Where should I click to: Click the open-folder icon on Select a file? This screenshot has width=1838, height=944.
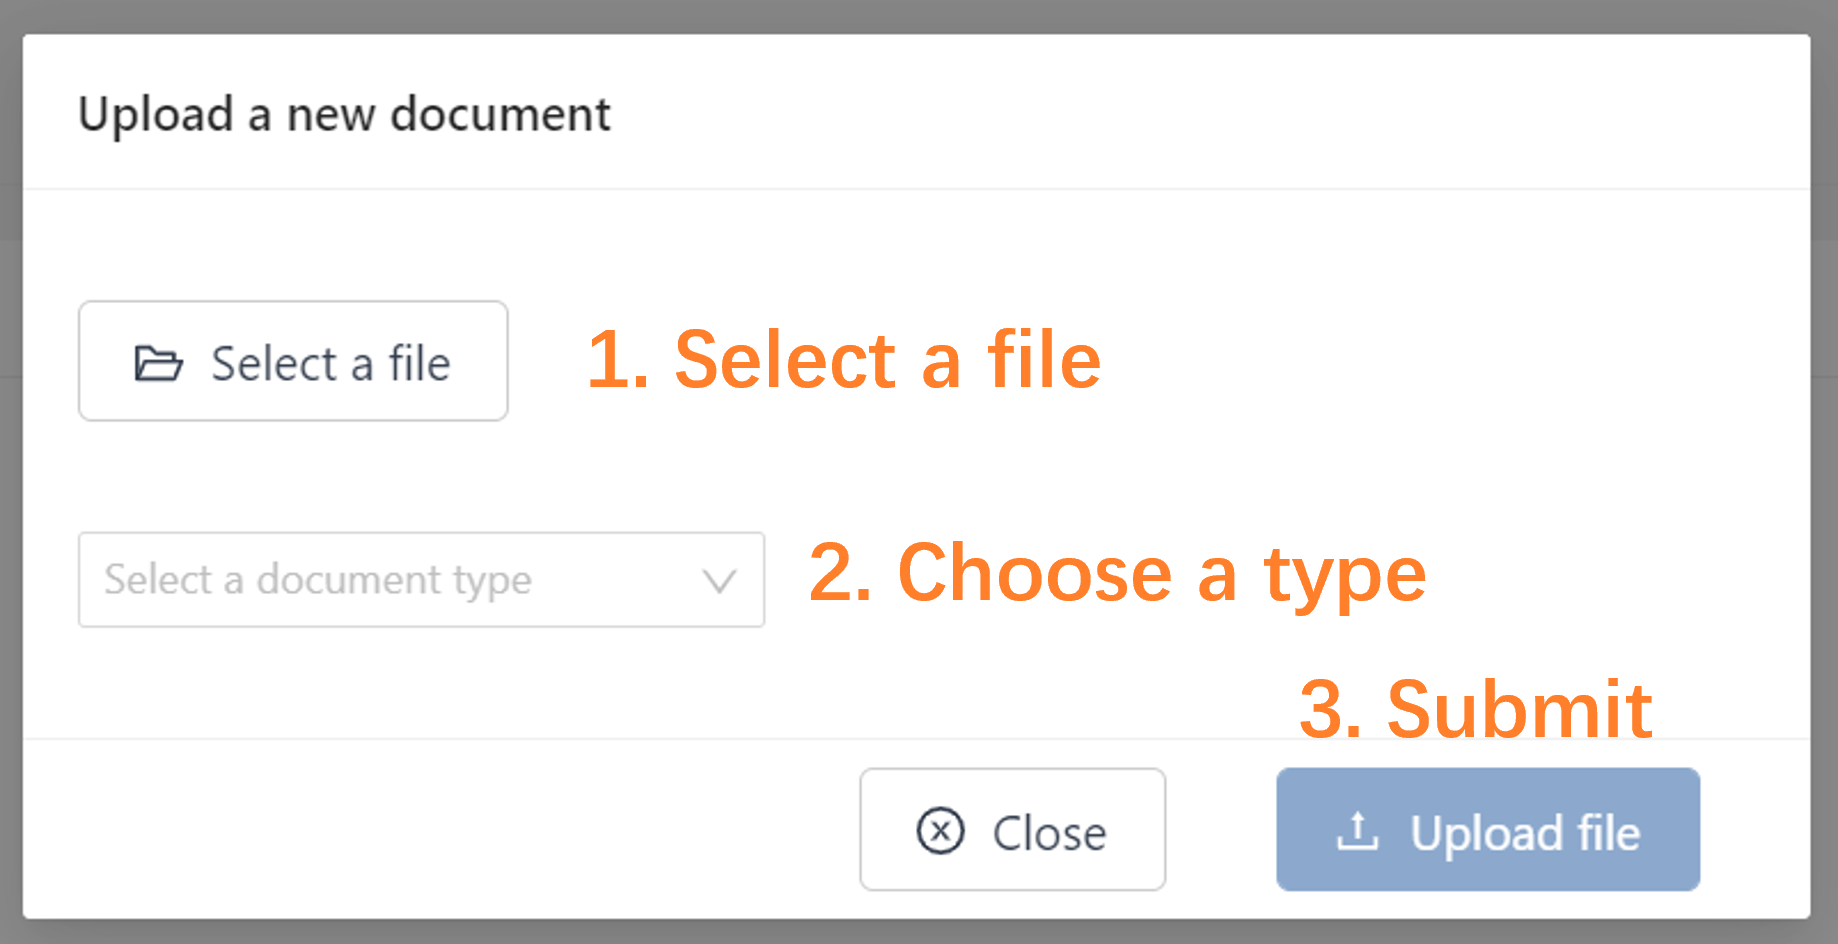158,364
